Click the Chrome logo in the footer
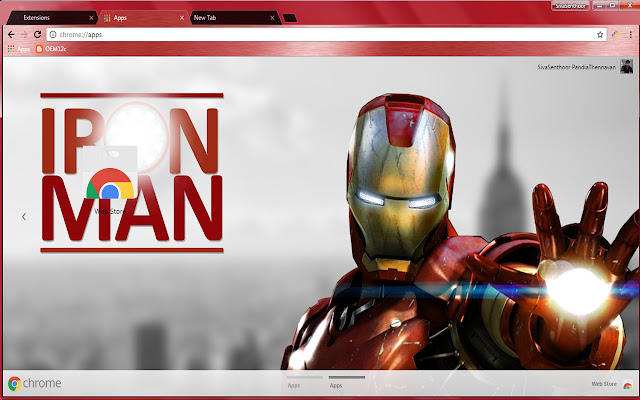Image resolution: width=640 pixels, height=400 pixels. [35, 383]
